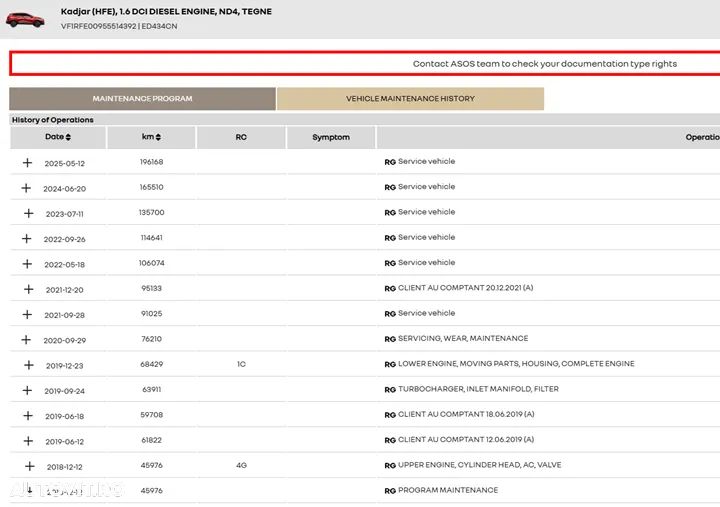Expand the 2025-05-12 operation row
720x507 pixels.
[28, 163]
